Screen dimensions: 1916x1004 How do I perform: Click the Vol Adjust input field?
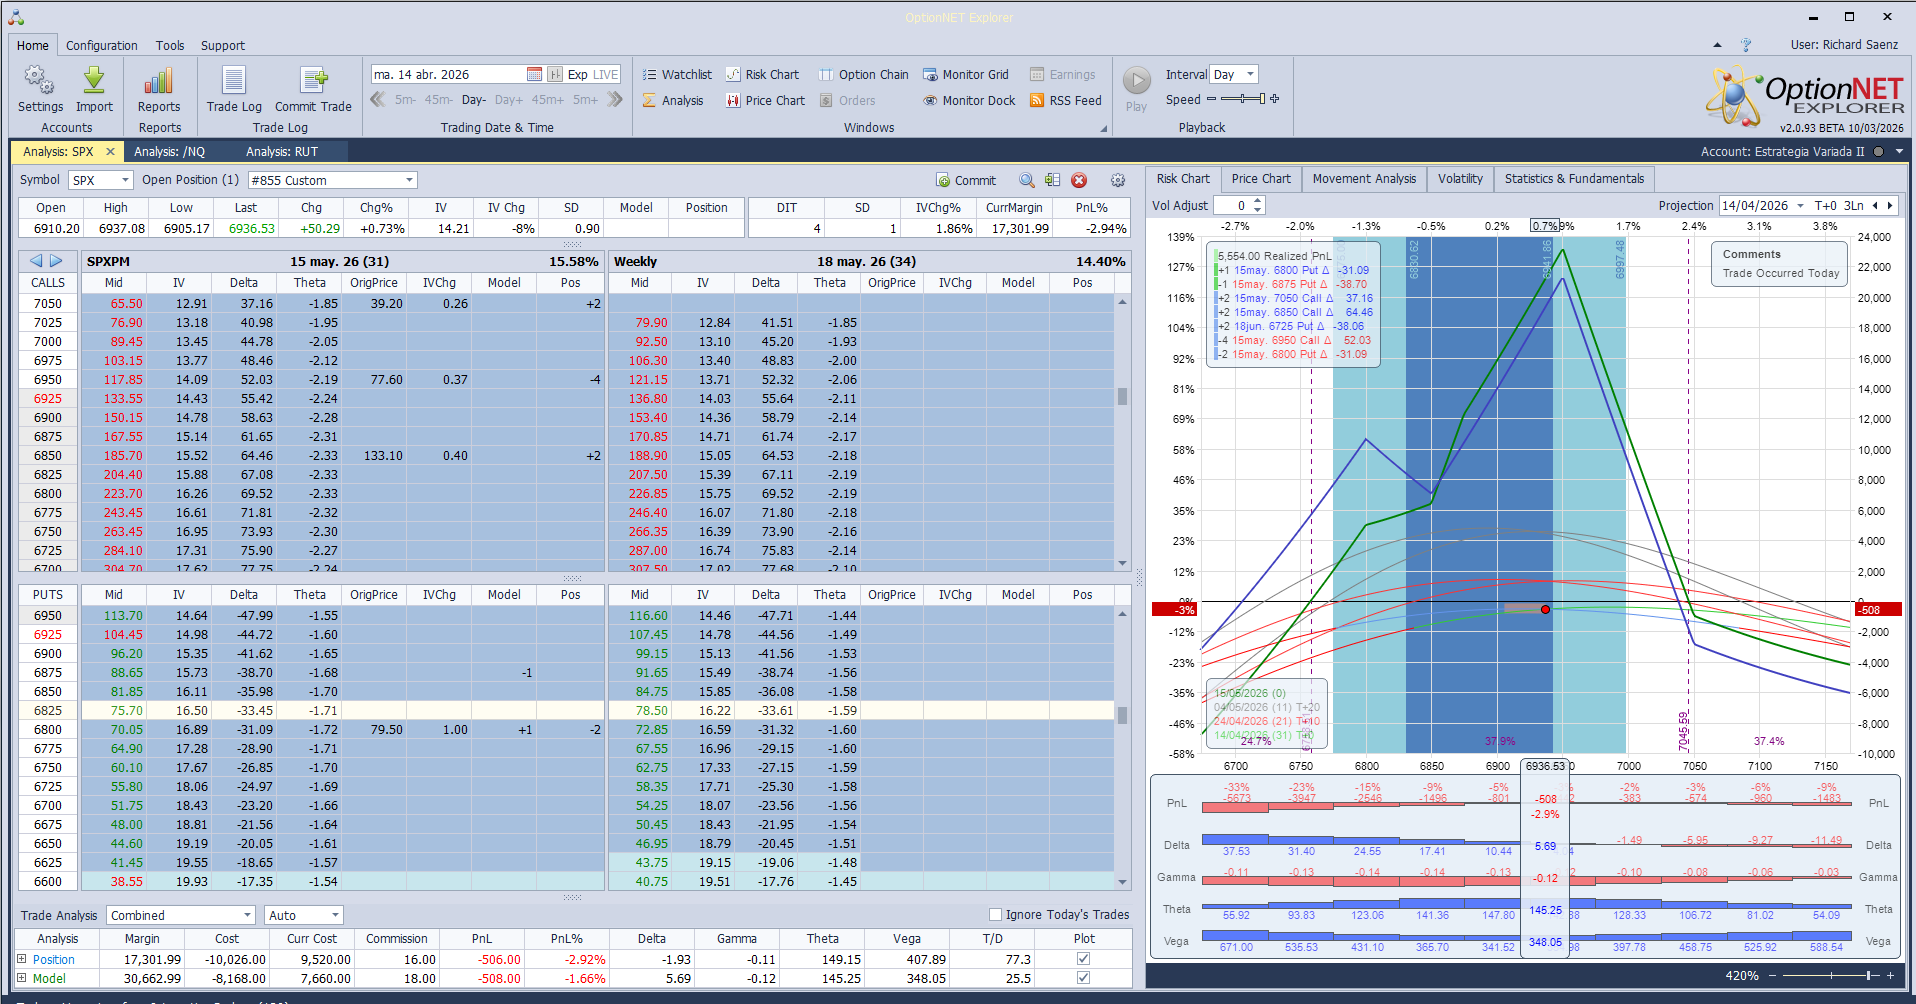tap(1233, 205)
